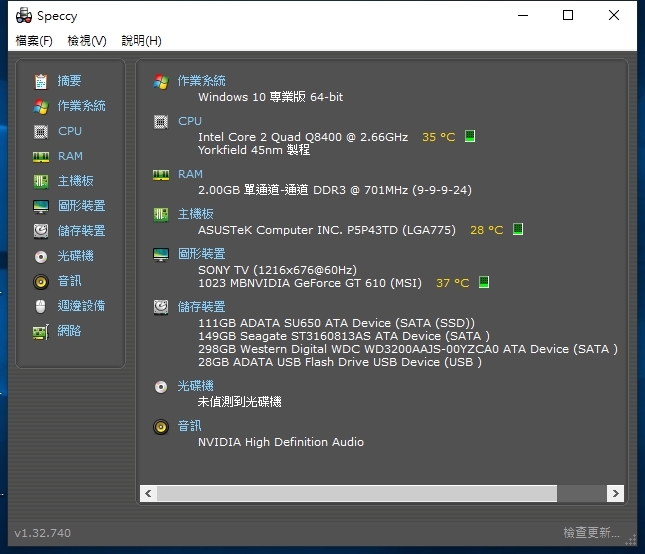Click the version label v1.32.740

coord(42,533)
